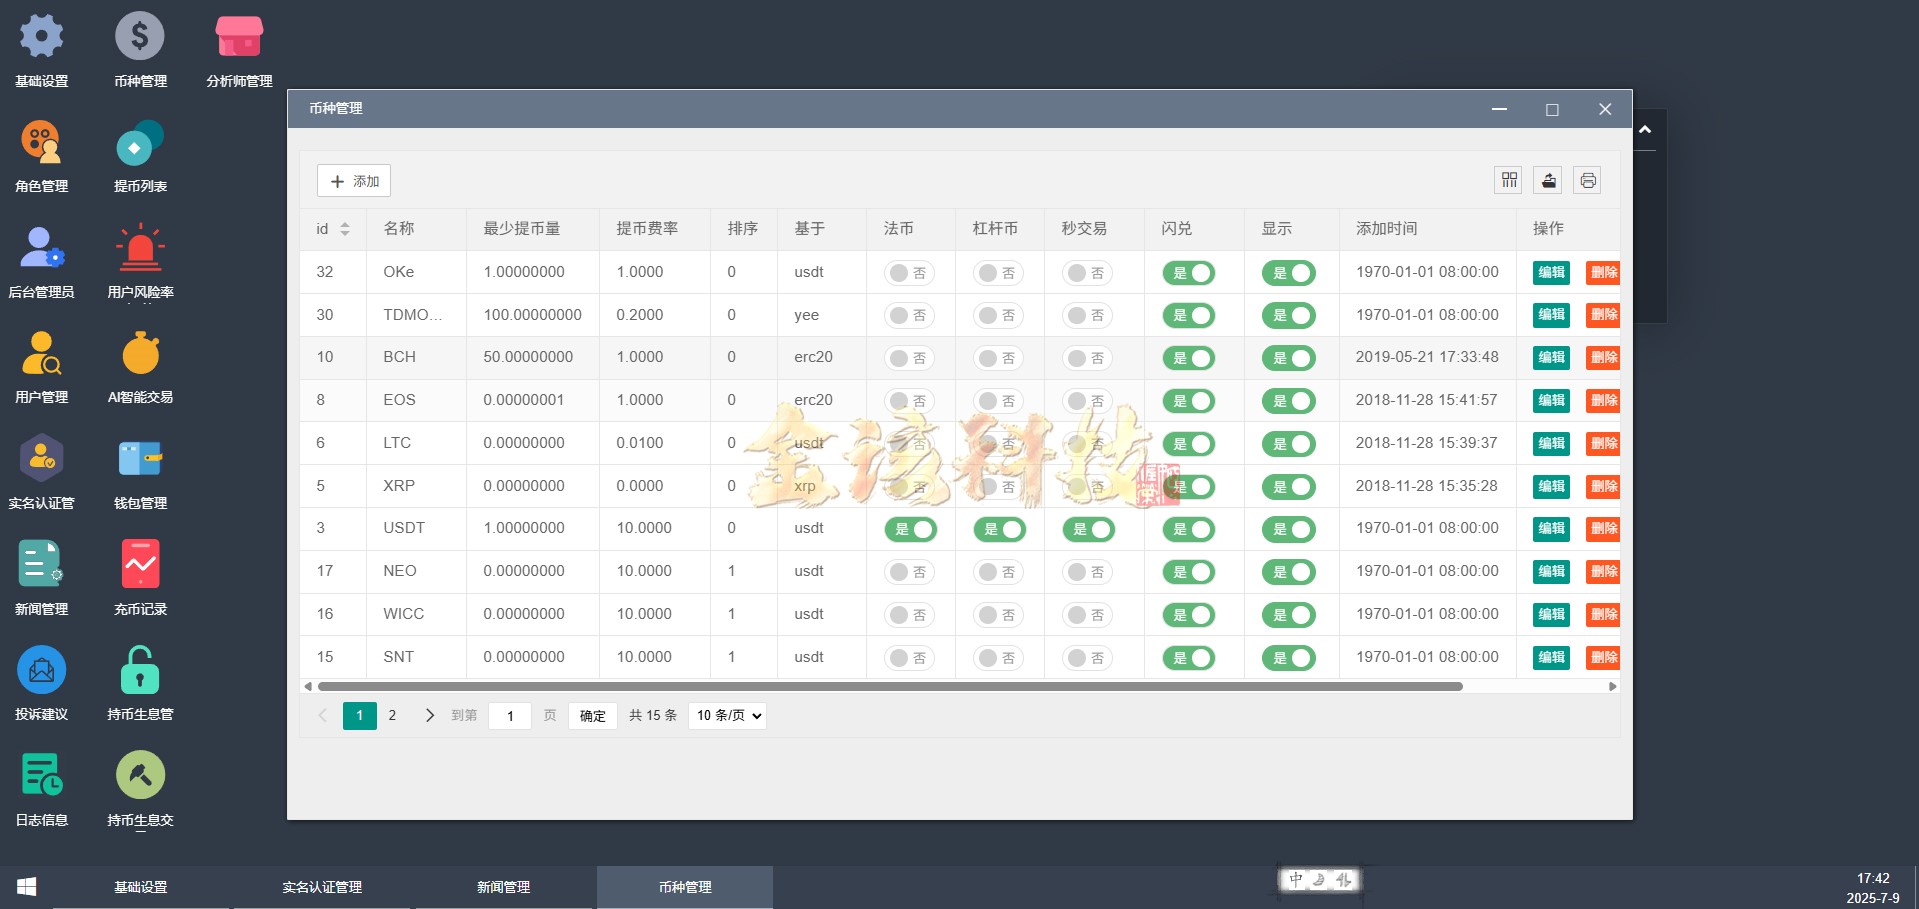Turn off 显示 display toggle for BCH
1919x909 pixels.
[1289, 358]
